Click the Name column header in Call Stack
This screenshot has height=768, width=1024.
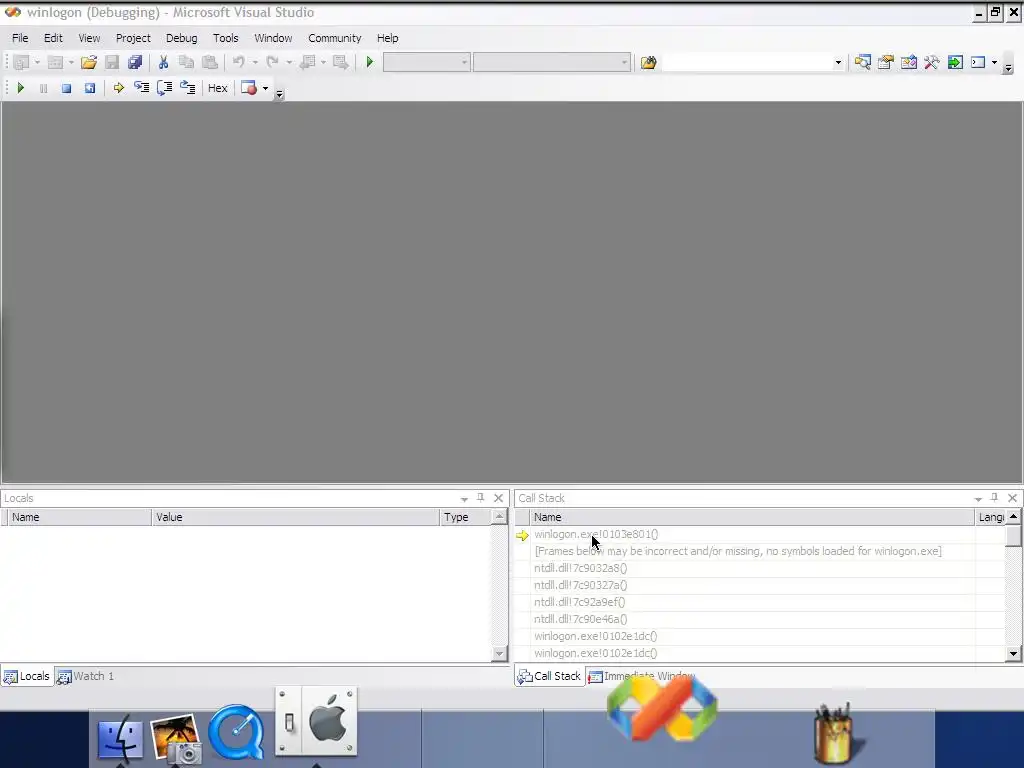click(752, 517)
